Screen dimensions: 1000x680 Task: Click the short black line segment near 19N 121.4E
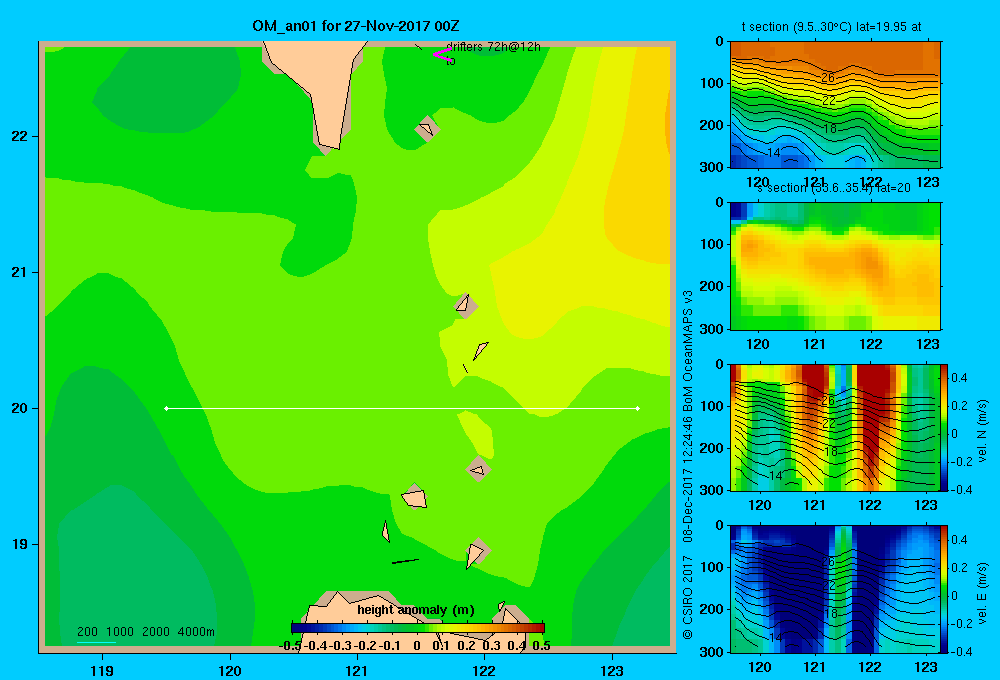(x=405, y=561)
